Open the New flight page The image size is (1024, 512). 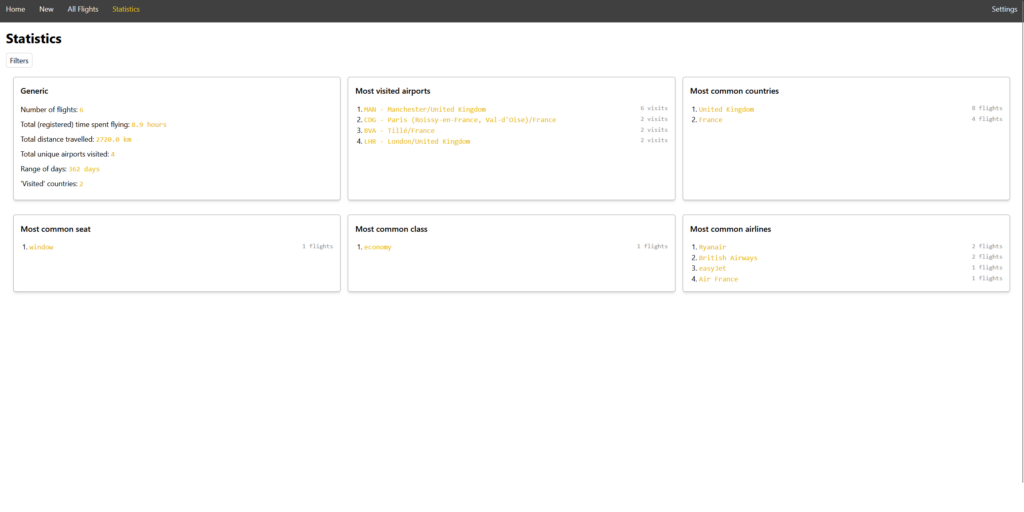point(46,9)
